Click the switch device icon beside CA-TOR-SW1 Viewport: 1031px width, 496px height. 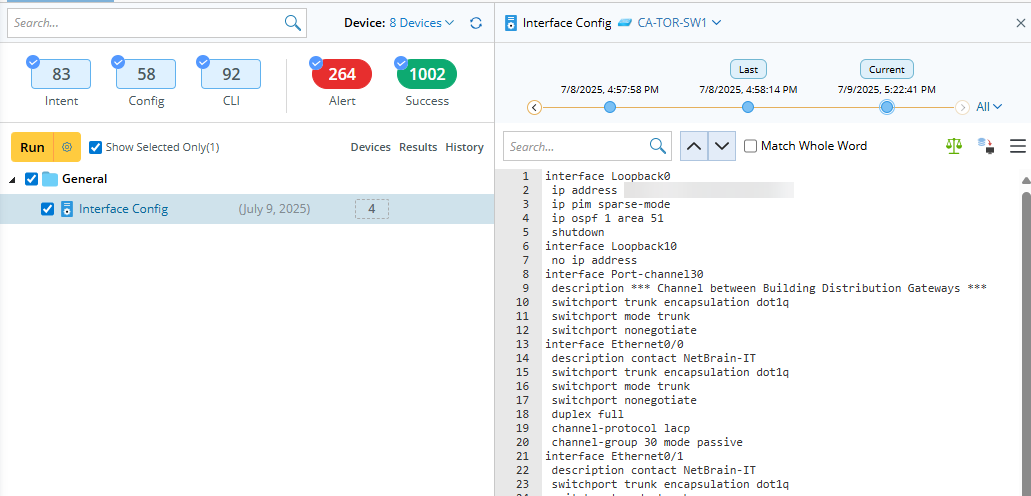click(624, 23)
